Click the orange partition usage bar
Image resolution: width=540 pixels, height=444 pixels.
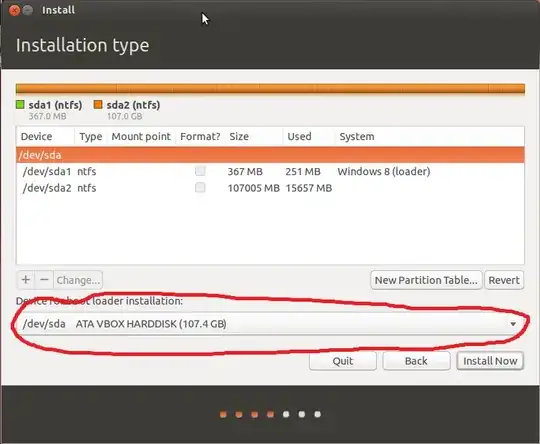(270, 89)
